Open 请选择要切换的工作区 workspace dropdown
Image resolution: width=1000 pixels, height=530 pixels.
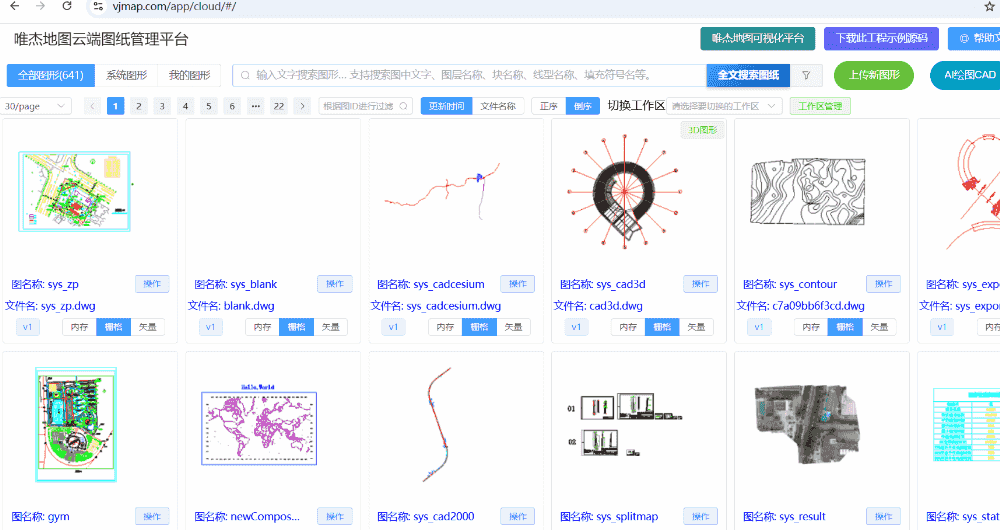point(724,107)
